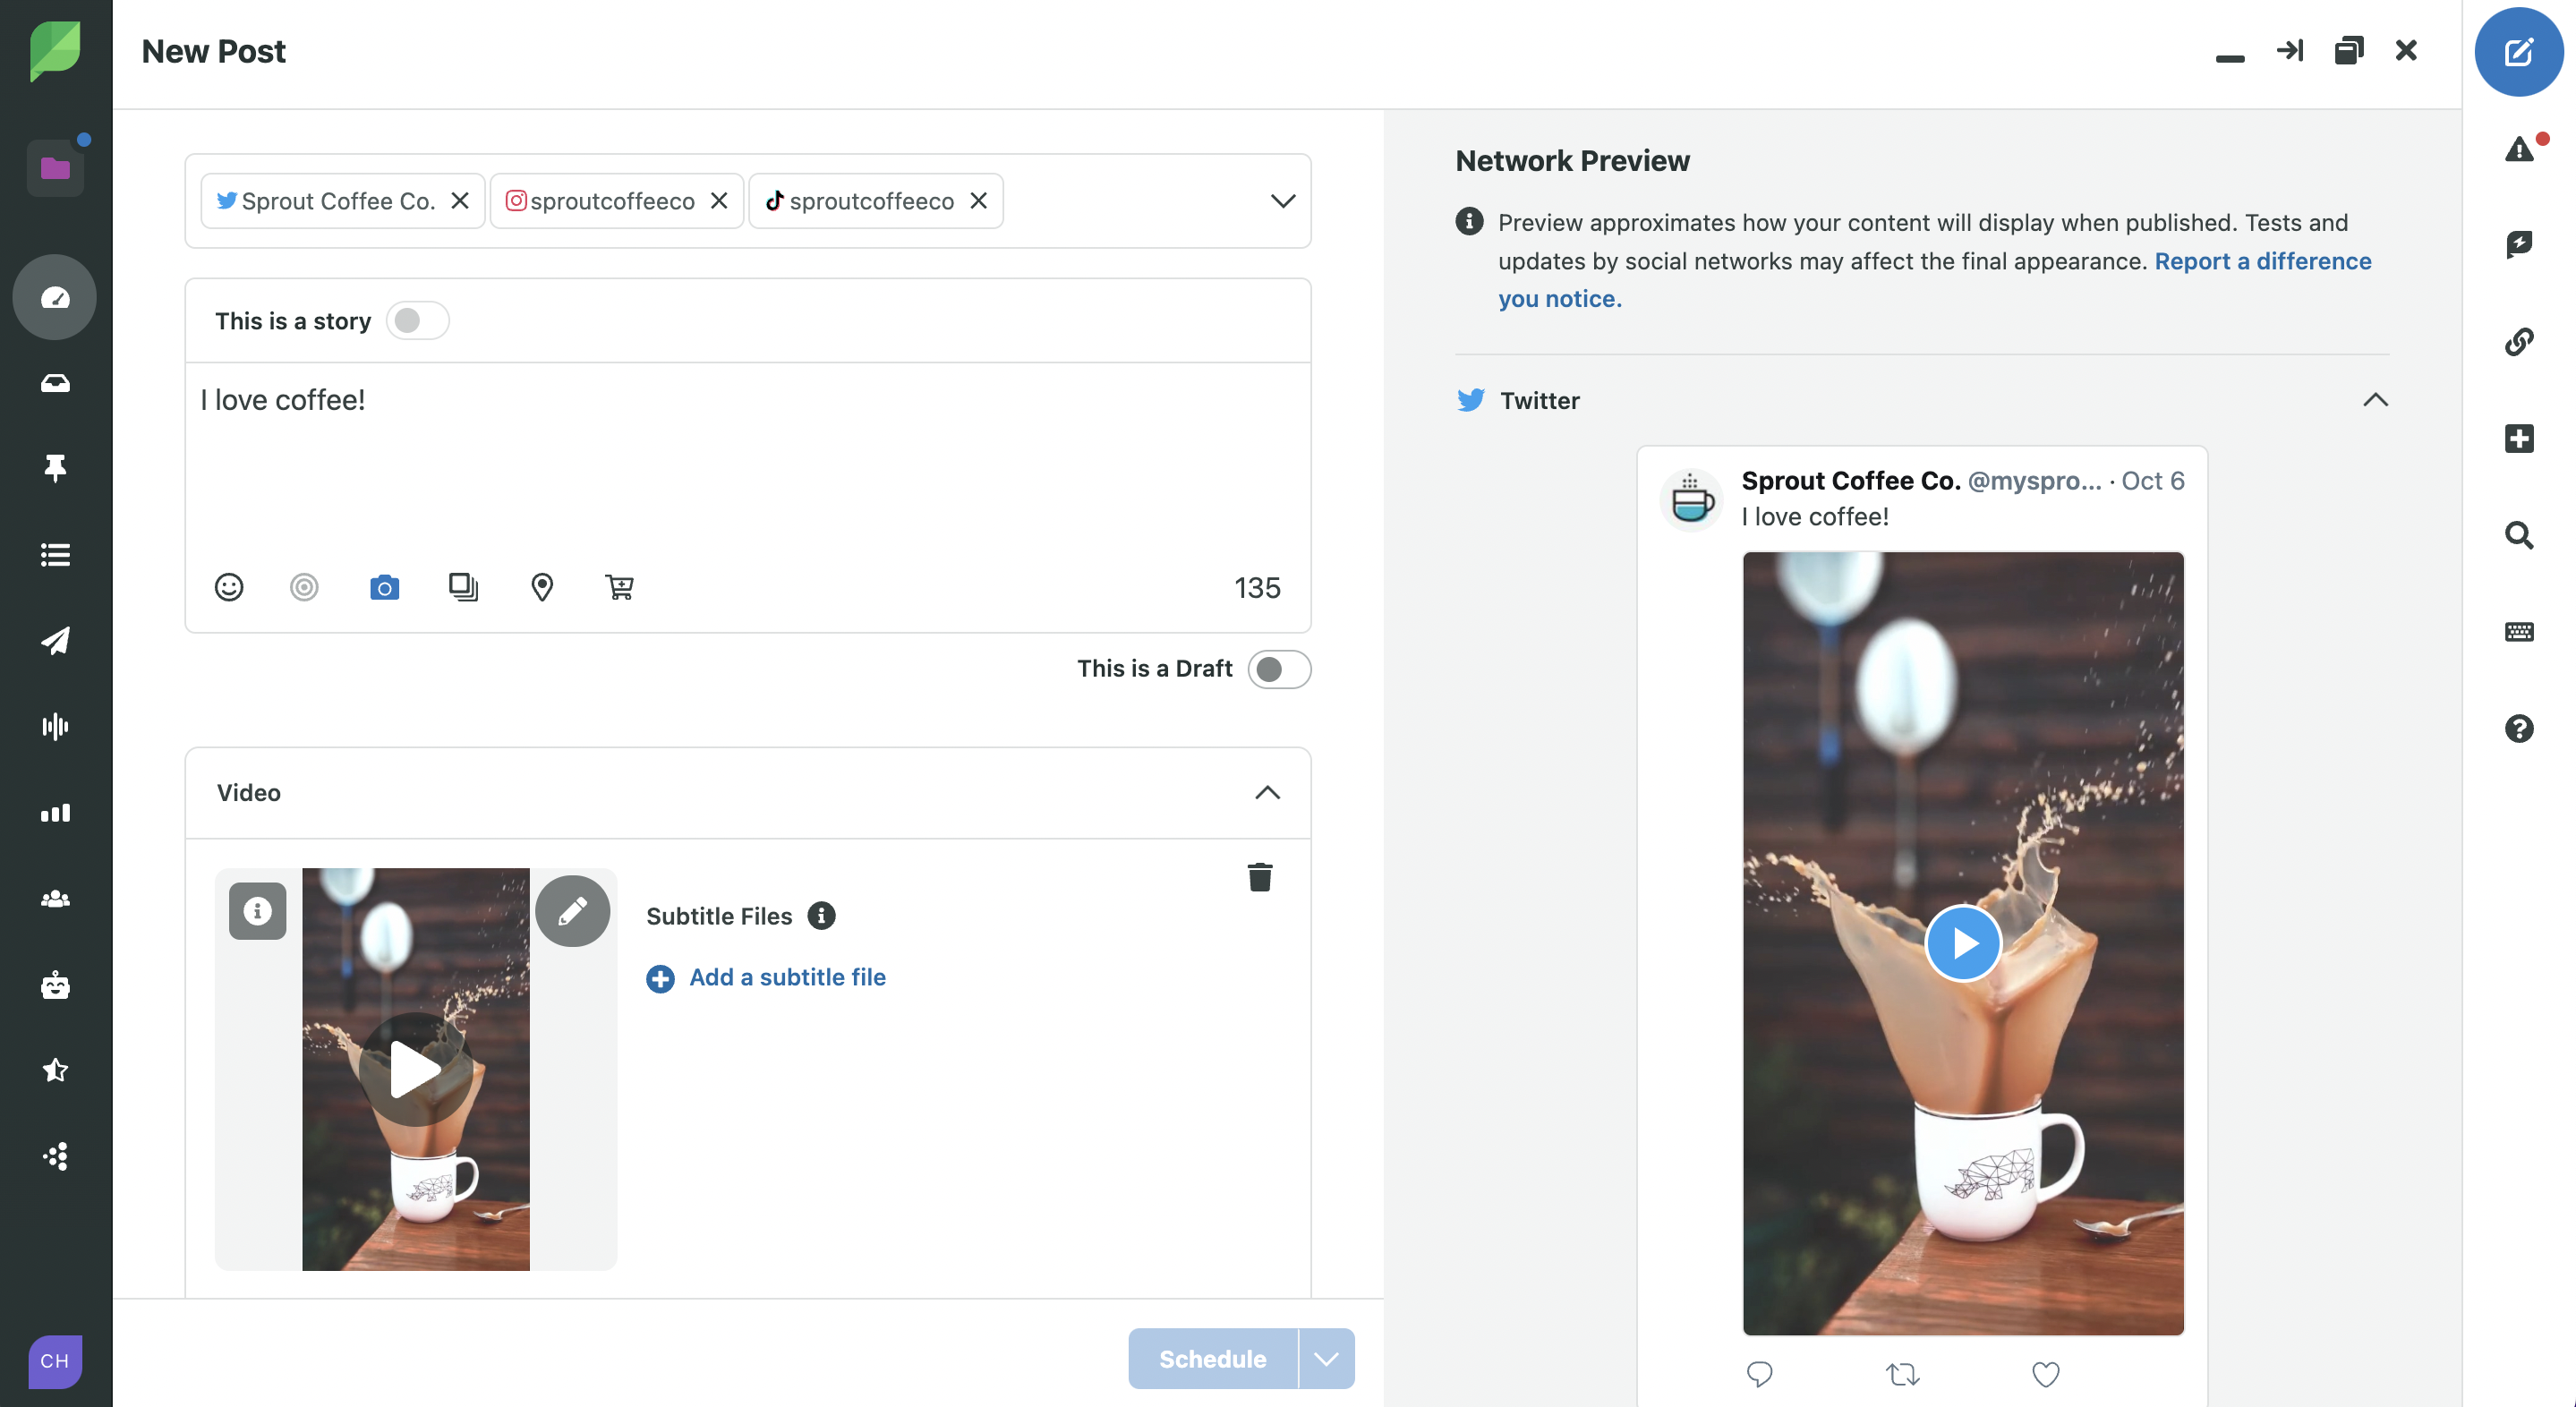Image resolution: width=2576 pixels, height=1407 pixels.
Task: Click the blue Compose pencil button
Action: pos(2518,52)
